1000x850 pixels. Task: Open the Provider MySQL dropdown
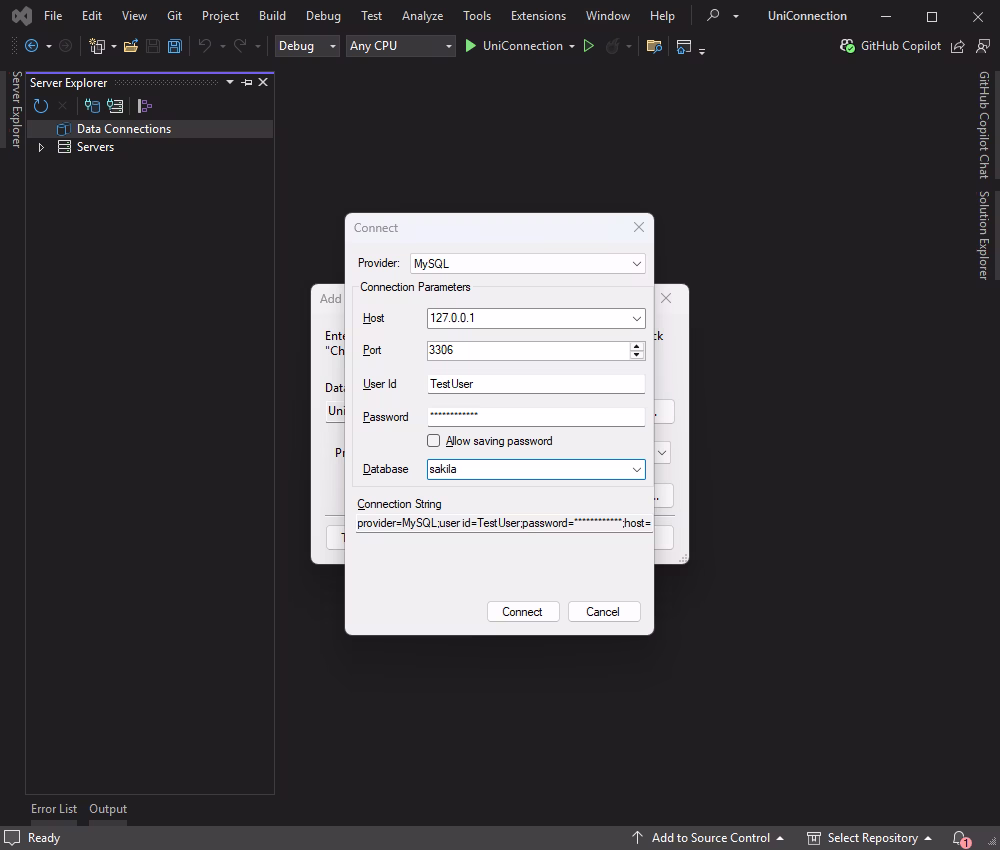[636, 263]
